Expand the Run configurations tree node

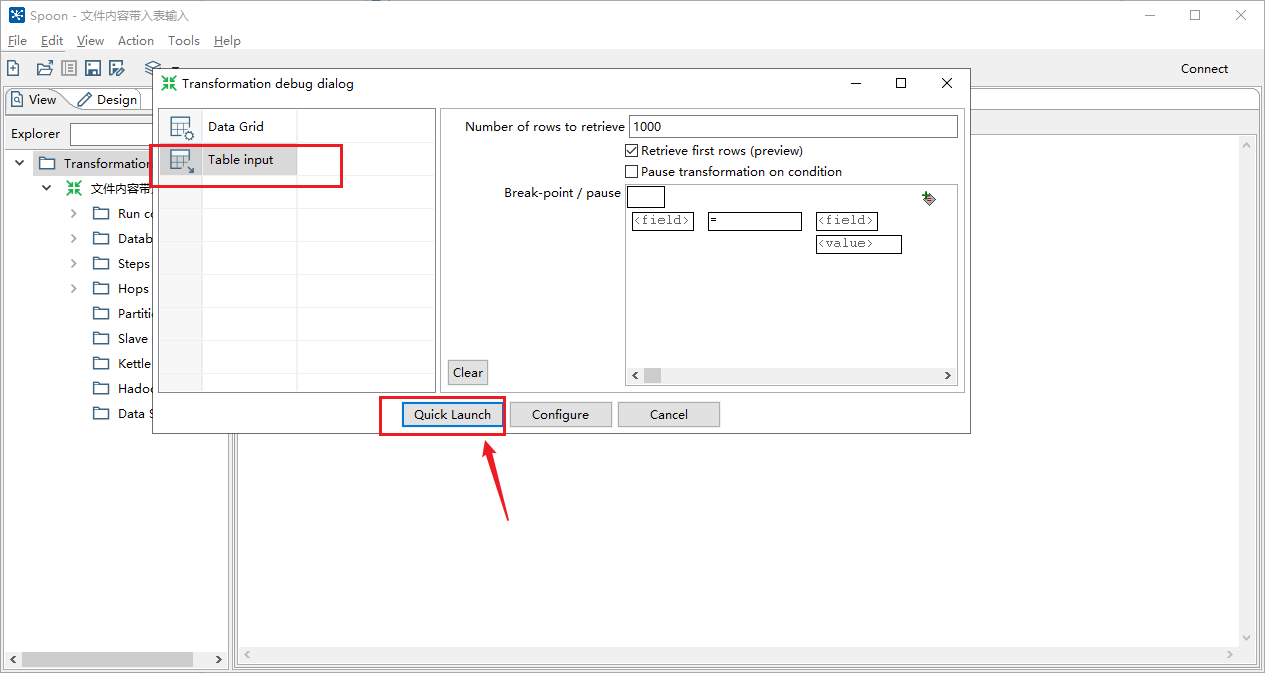[x=73, y=213]
